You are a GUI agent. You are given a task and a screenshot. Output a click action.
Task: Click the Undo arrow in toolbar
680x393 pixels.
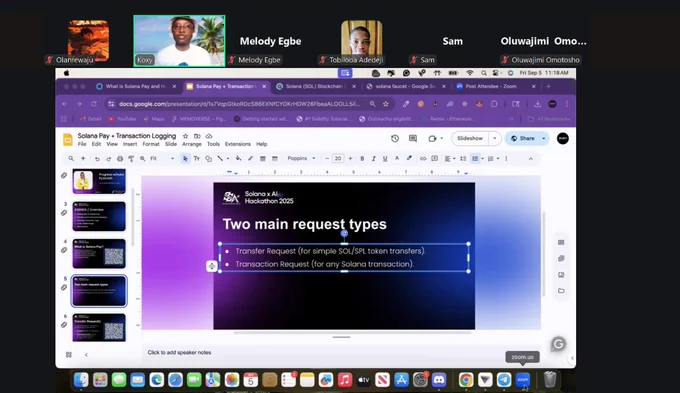pyautogui.click(x=97, y=159)
